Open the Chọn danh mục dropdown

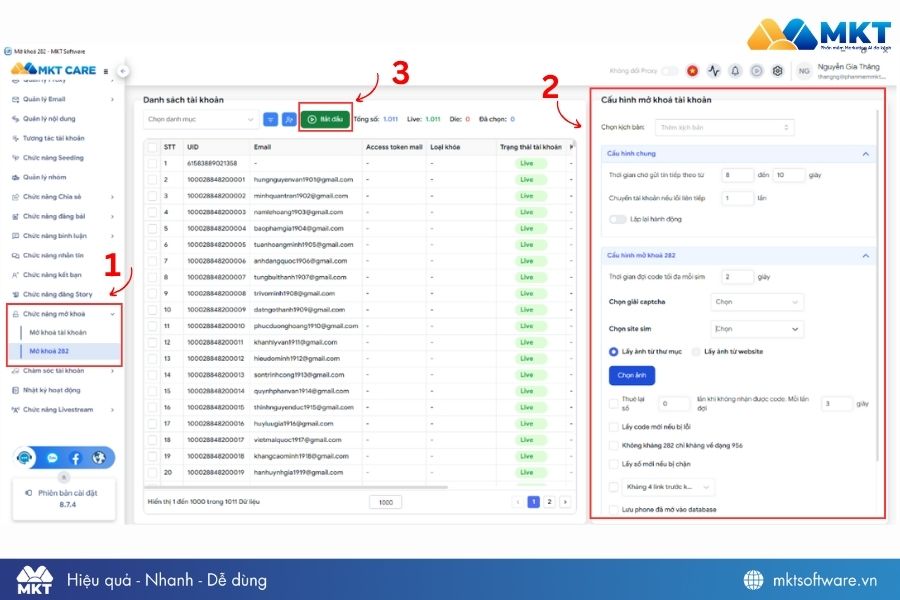point(200,119)
